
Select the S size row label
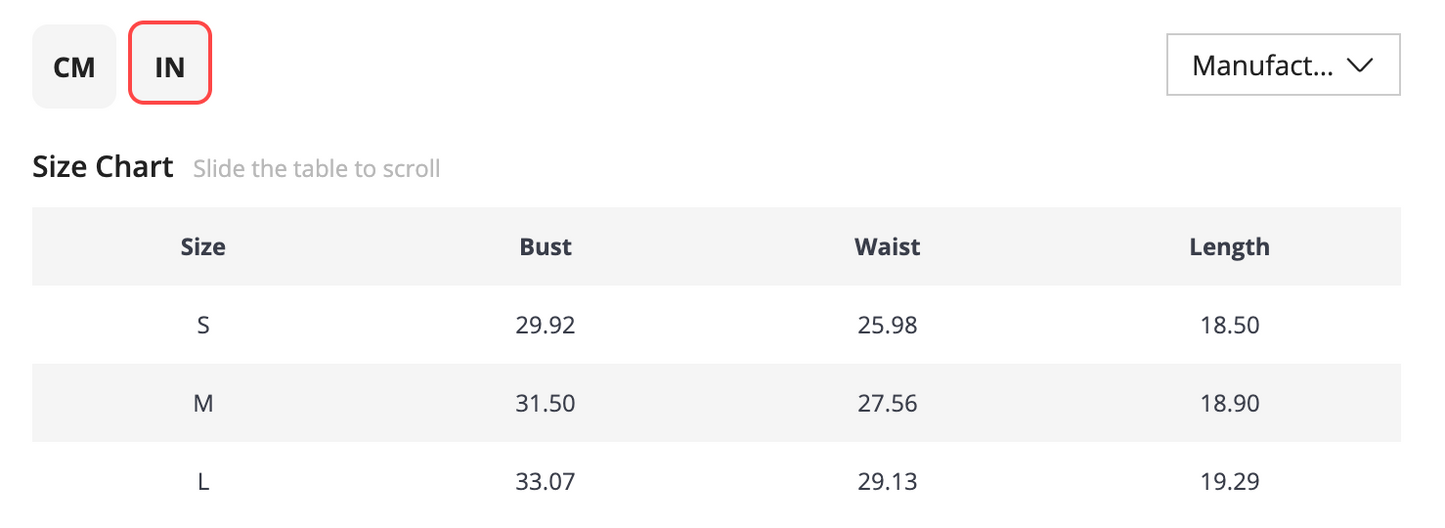(x=203, y=325)
